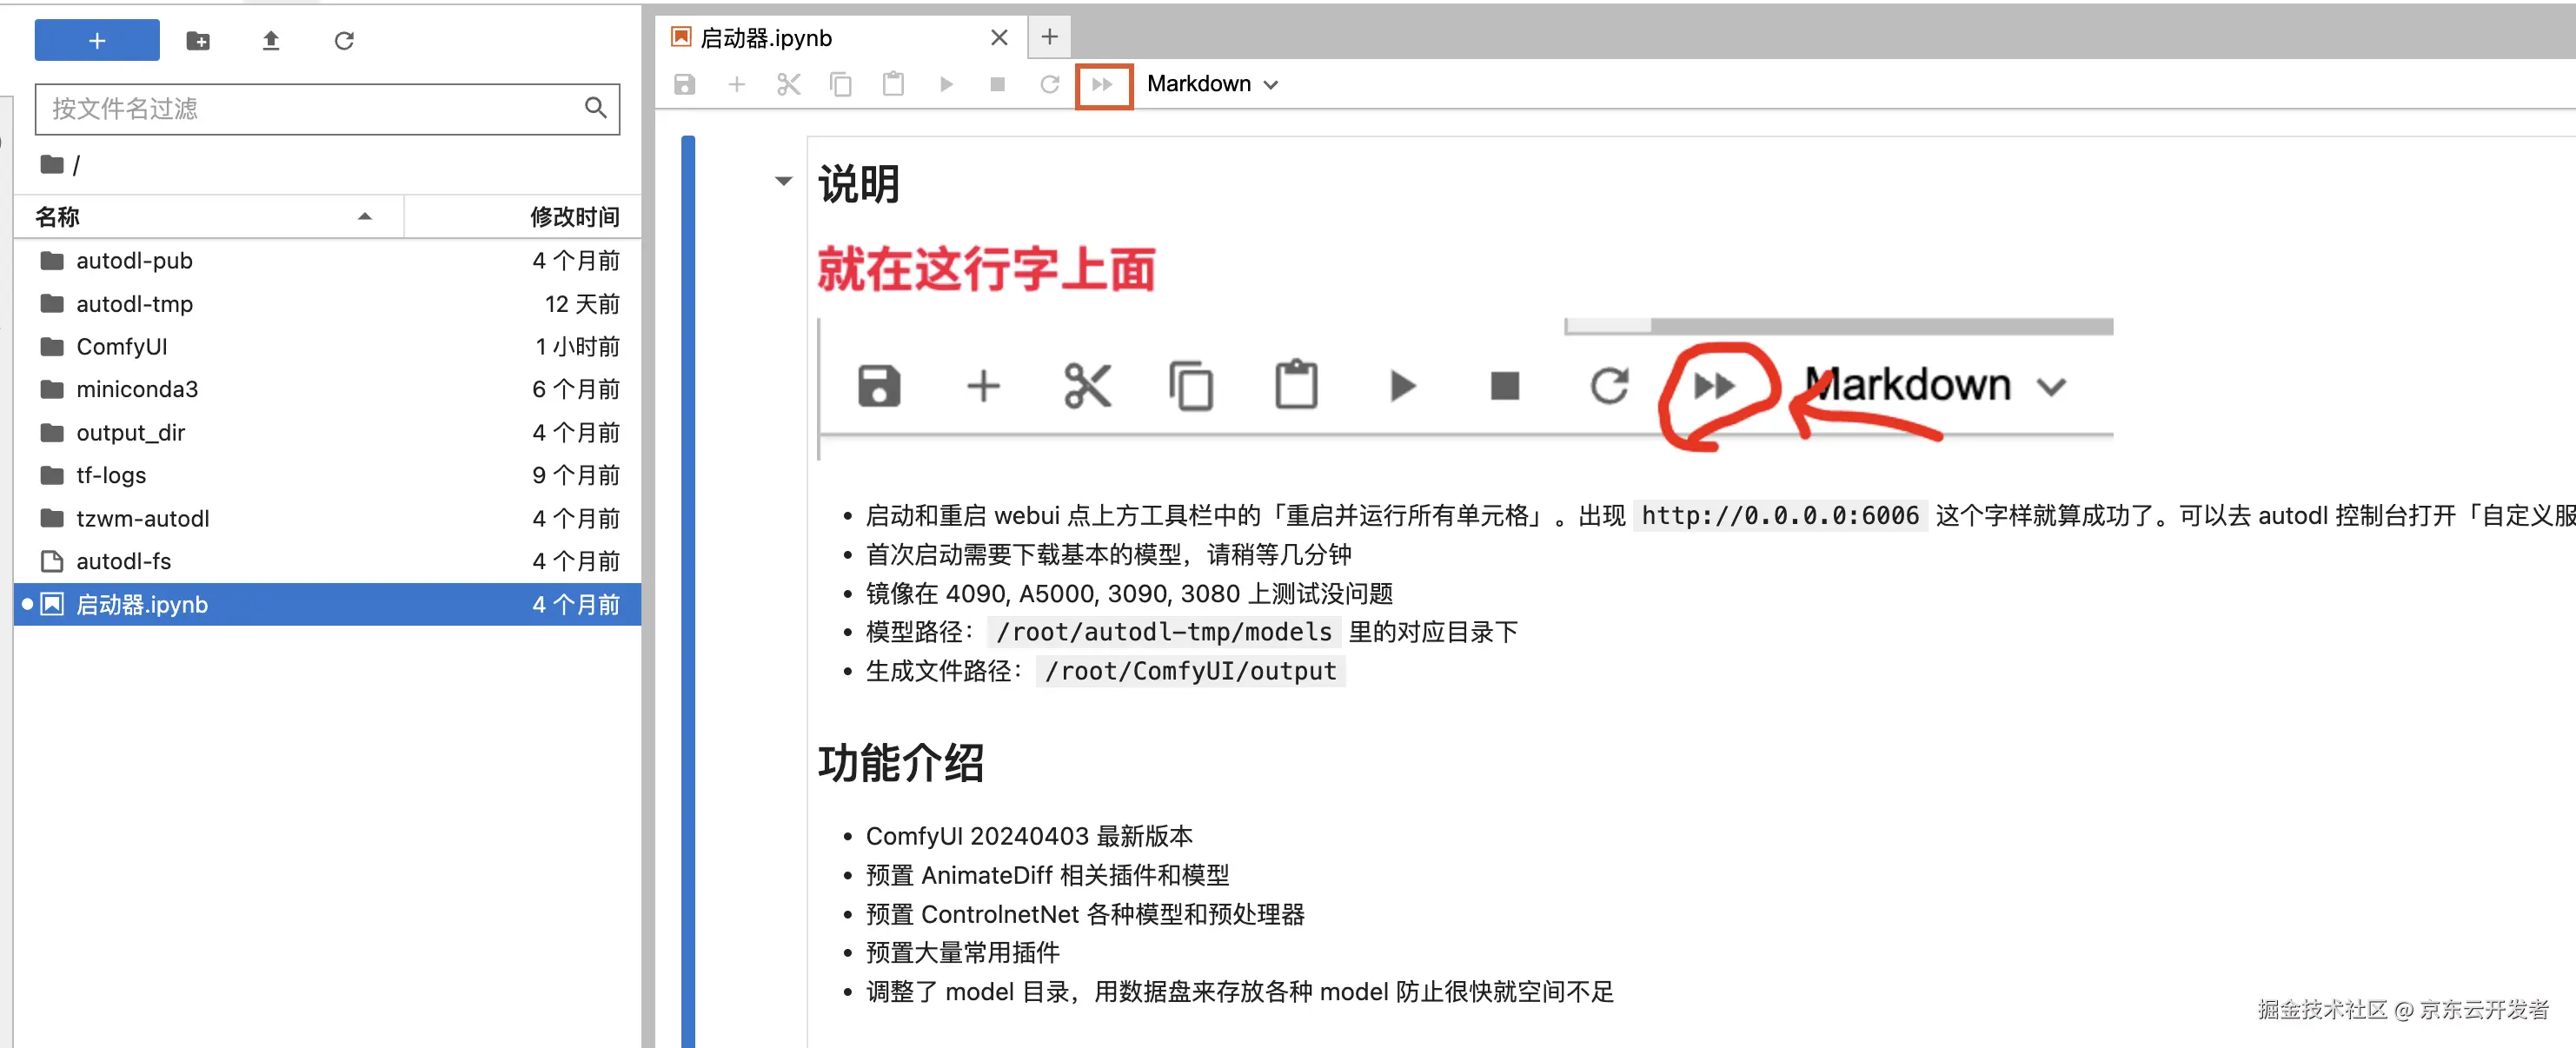This screenshot has height=1048, width=2576.
Task: Save the notebook with the save icon
Action: click(685, 85)
